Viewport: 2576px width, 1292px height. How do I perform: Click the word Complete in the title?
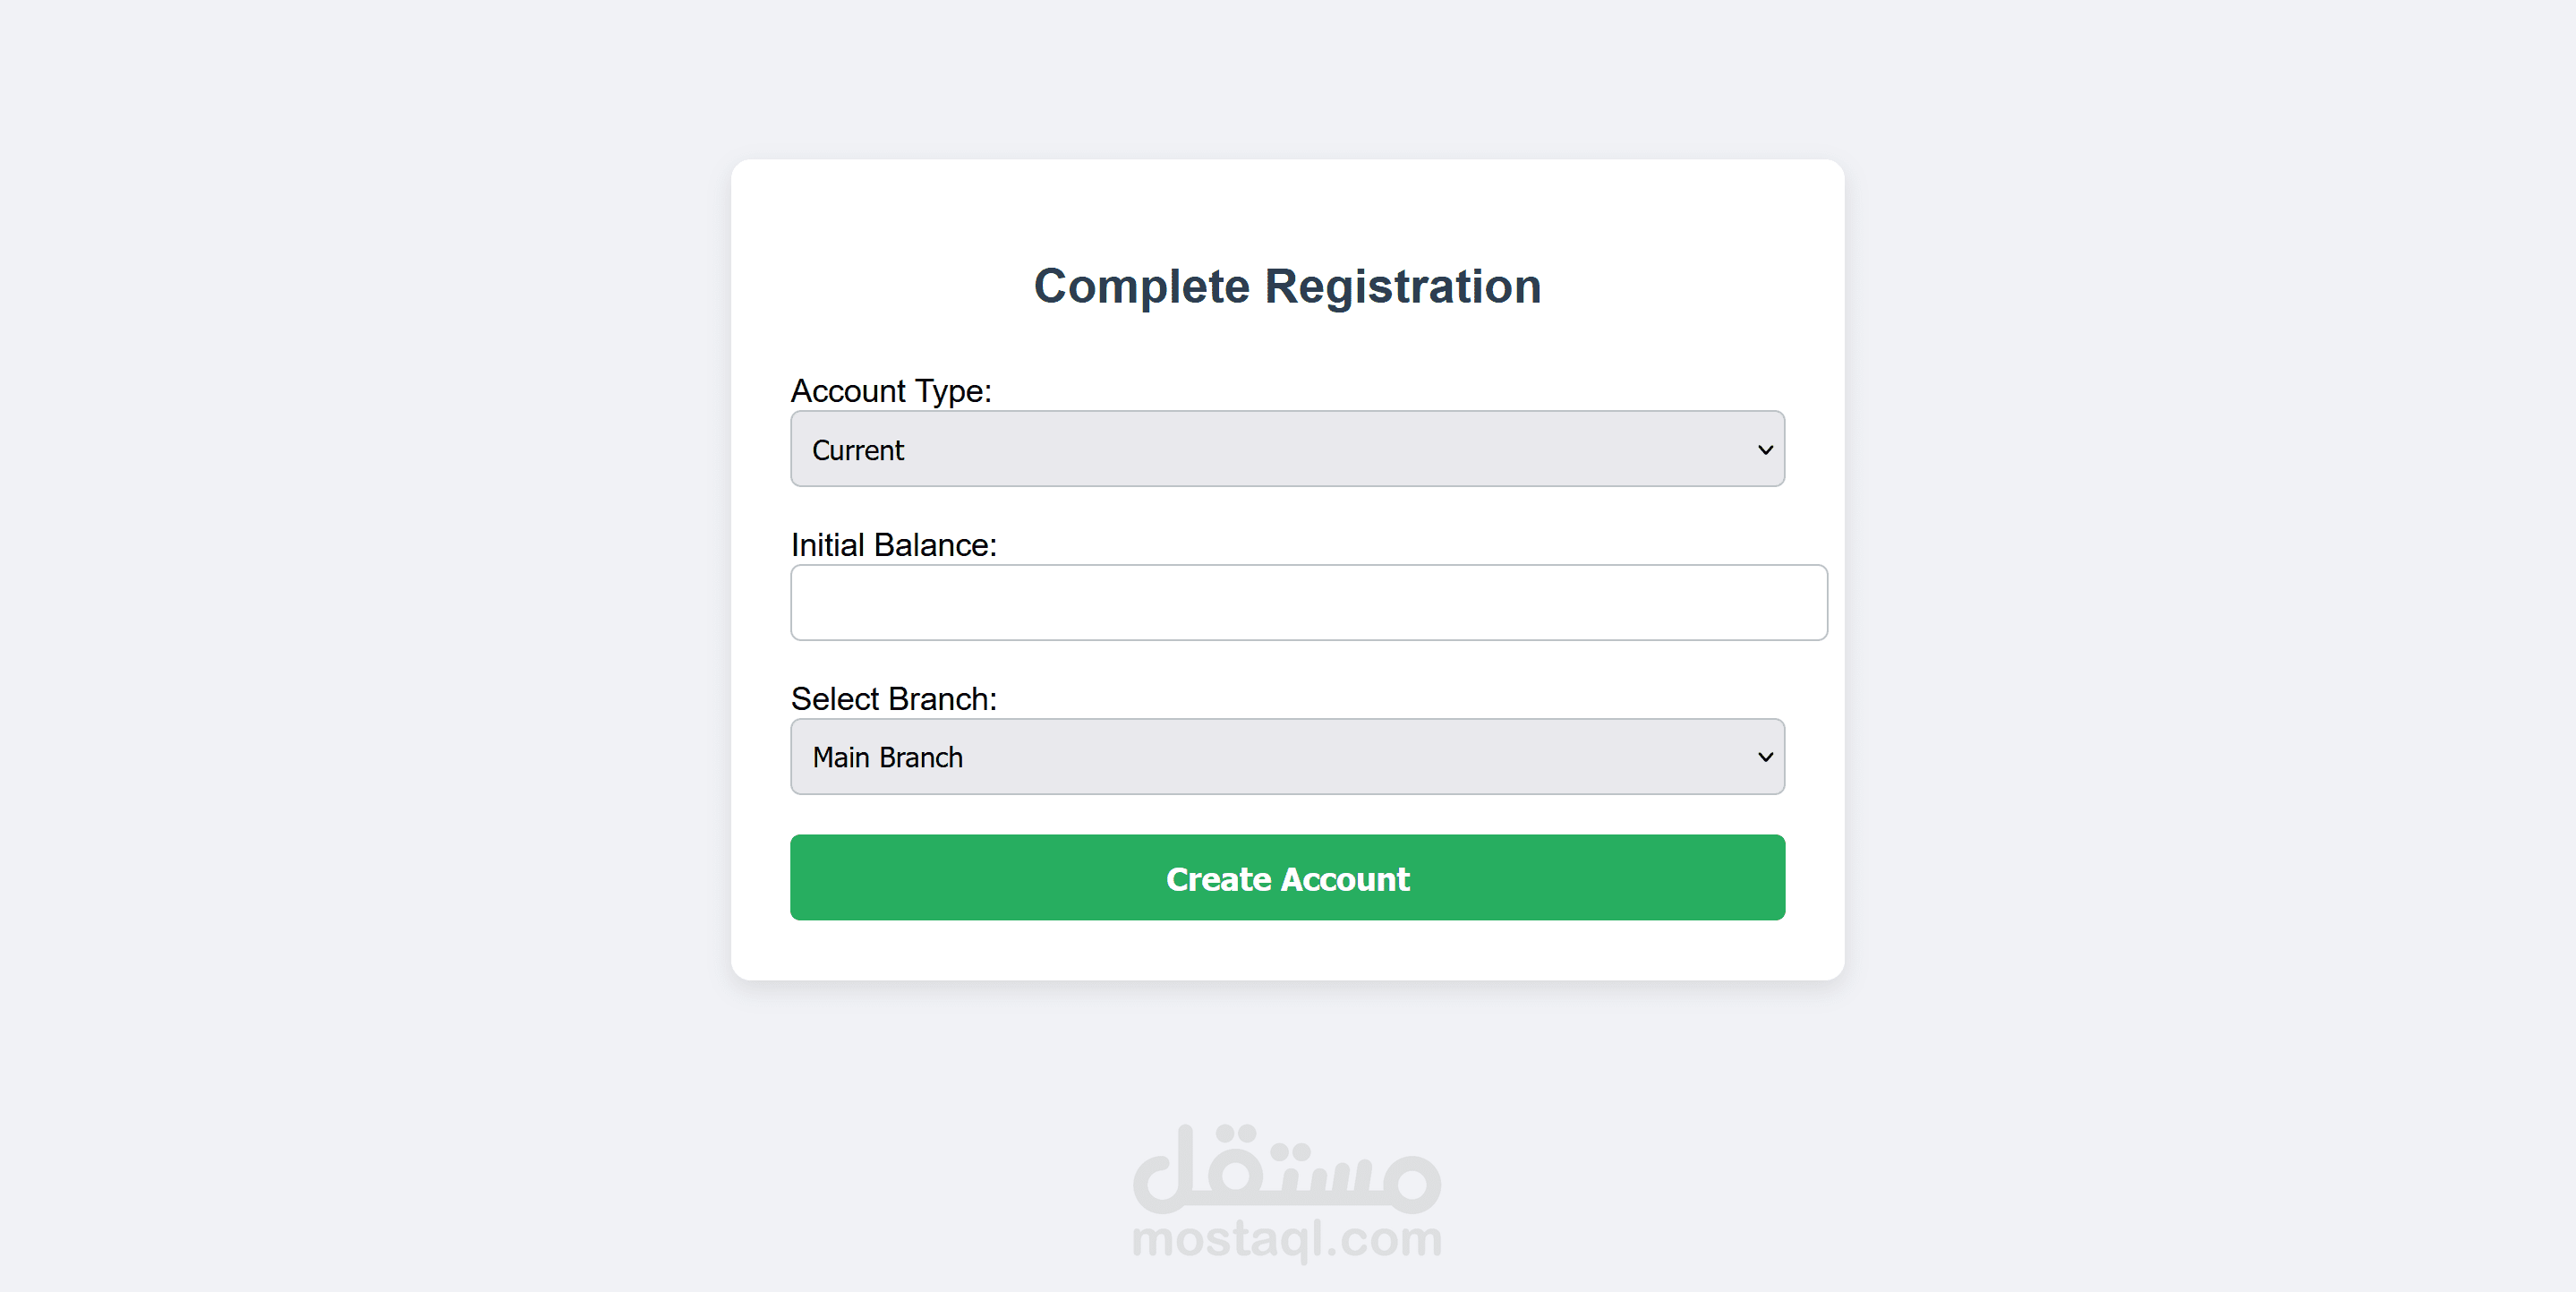pyautogui.click(x=1142, y=287)
